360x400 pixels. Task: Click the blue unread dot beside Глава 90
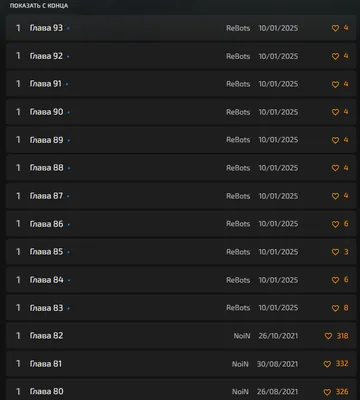(68, 113)
